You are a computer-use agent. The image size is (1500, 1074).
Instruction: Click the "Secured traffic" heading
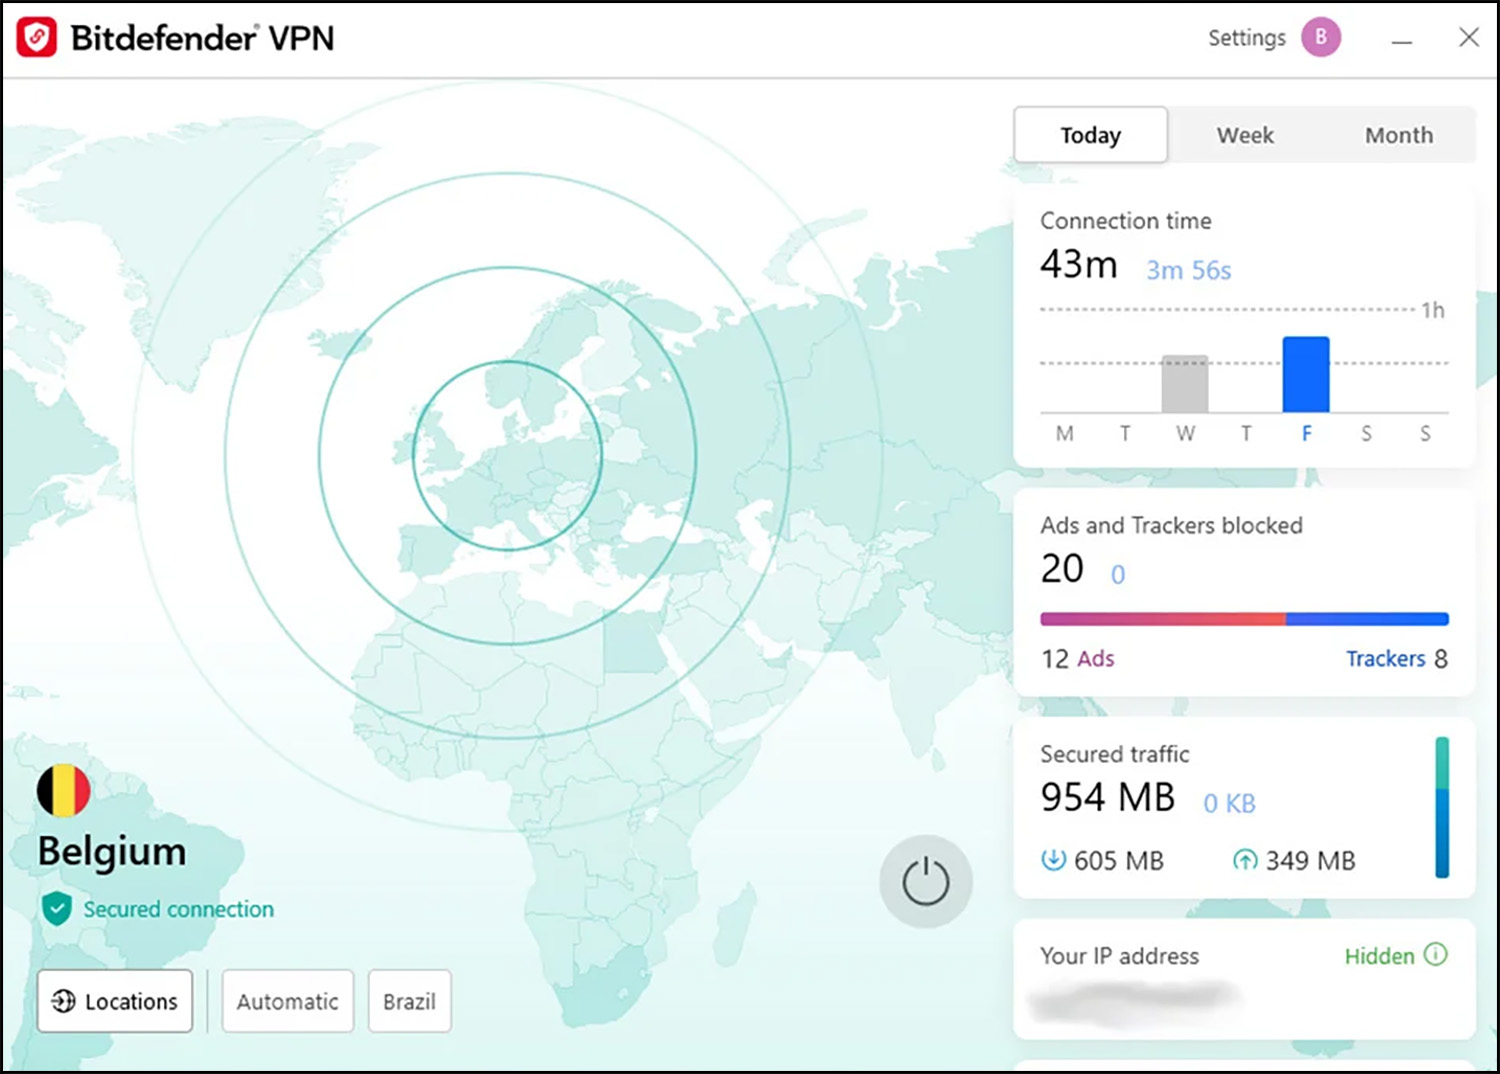coord(1114,754)
